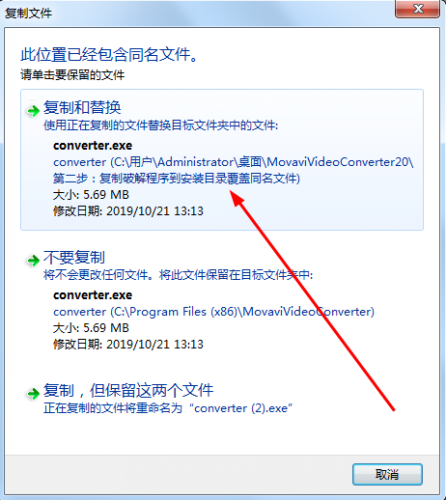
Task: Click the Program Files (x86) destination path
Action: [x=214, y=312]
